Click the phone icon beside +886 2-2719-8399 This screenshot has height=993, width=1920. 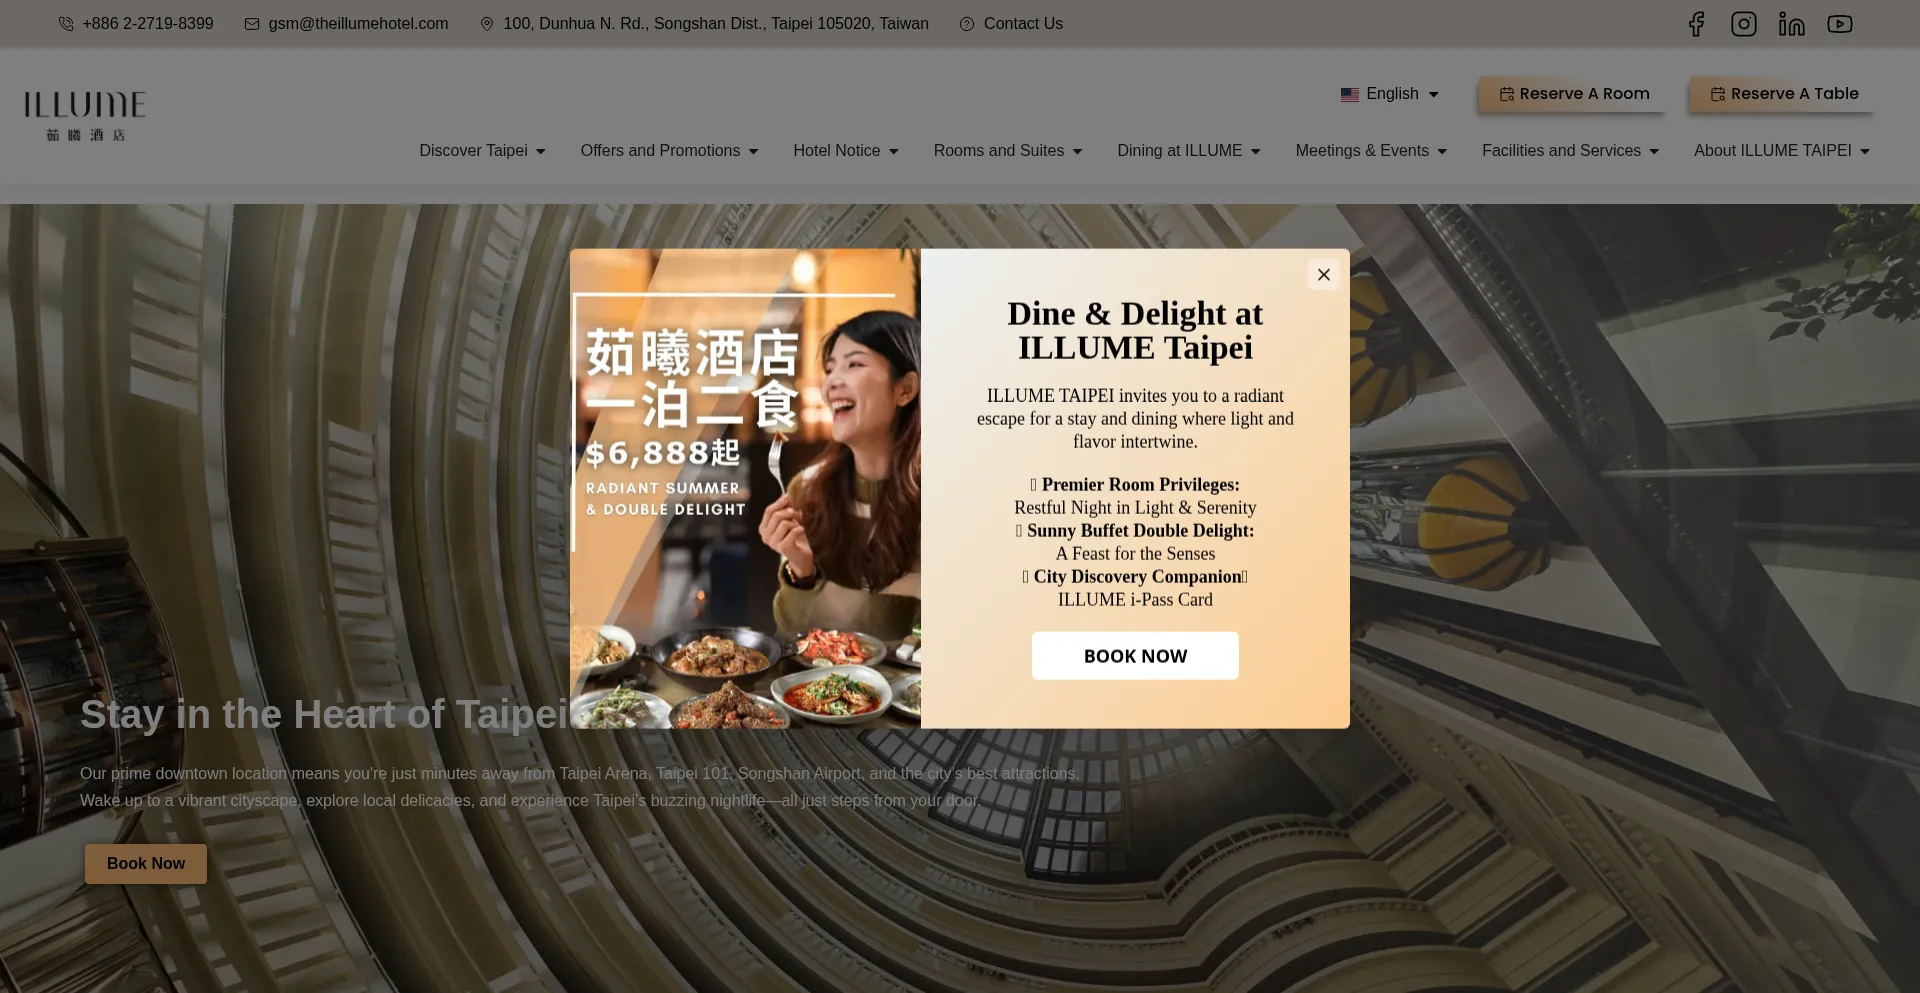tap(66, 24)
